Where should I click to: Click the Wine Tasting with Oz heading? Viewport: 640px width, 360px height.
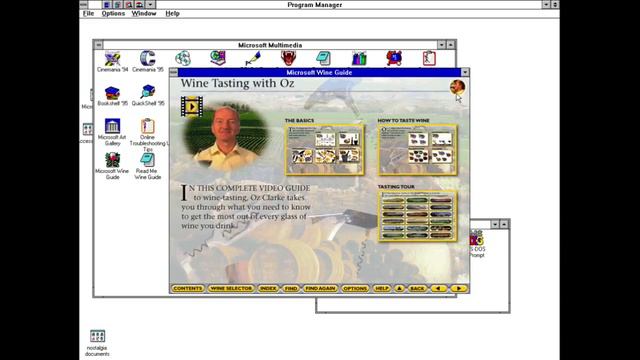237,83
